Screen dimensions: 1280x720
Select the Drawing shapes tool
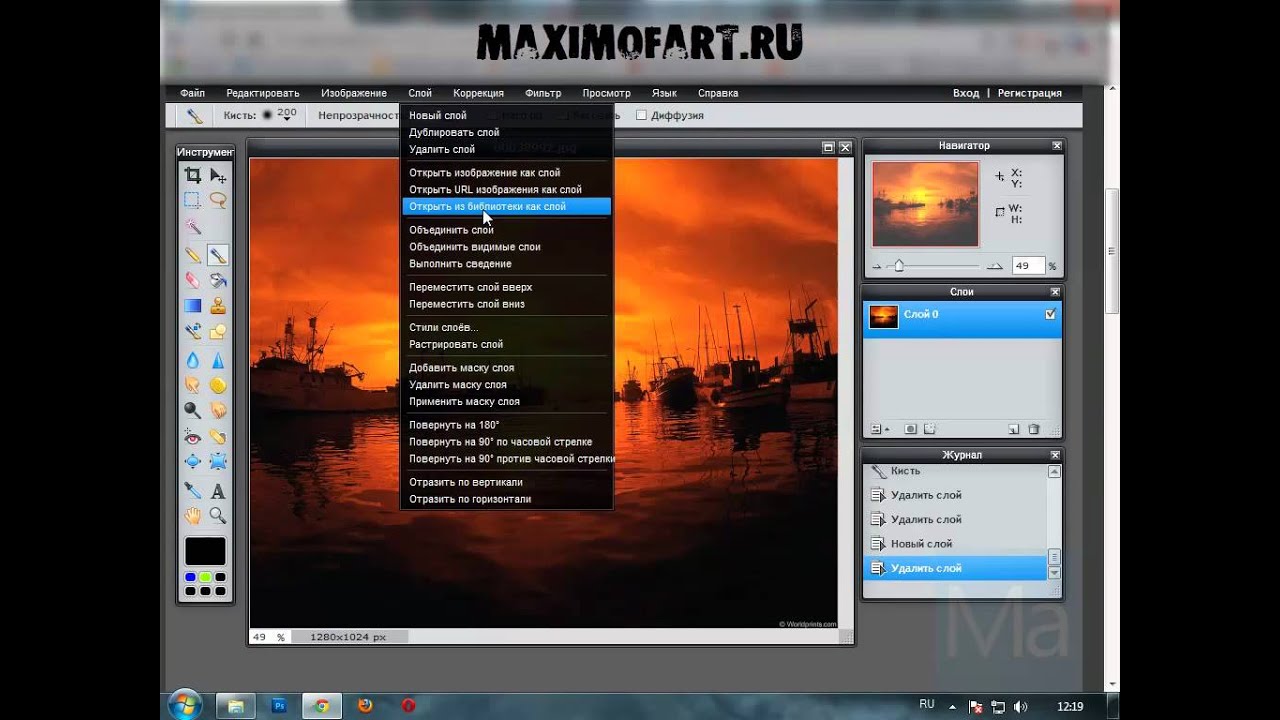[218, 331]
